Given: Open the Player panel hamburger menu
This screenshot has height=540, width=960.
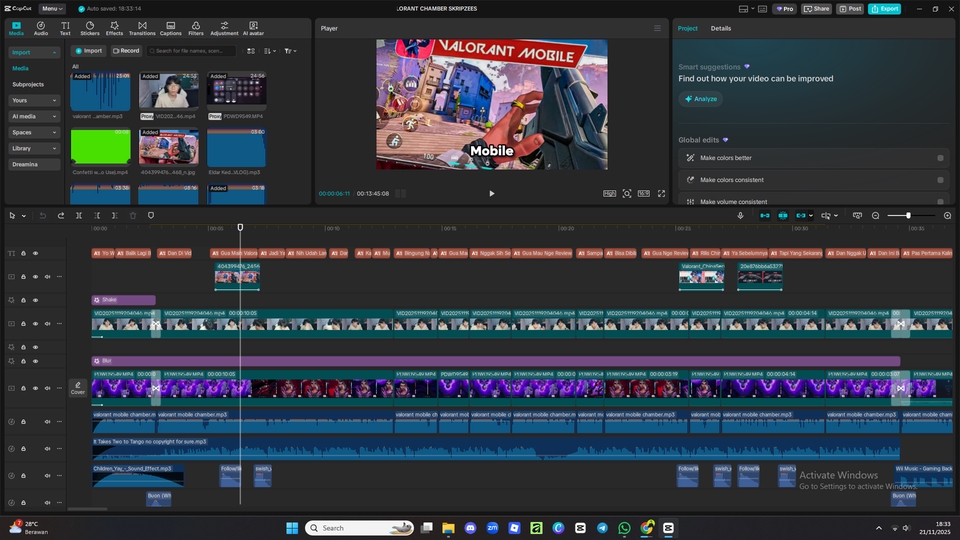Looking at the screenshot, I should pyautogui.click(x=657, y=28).
